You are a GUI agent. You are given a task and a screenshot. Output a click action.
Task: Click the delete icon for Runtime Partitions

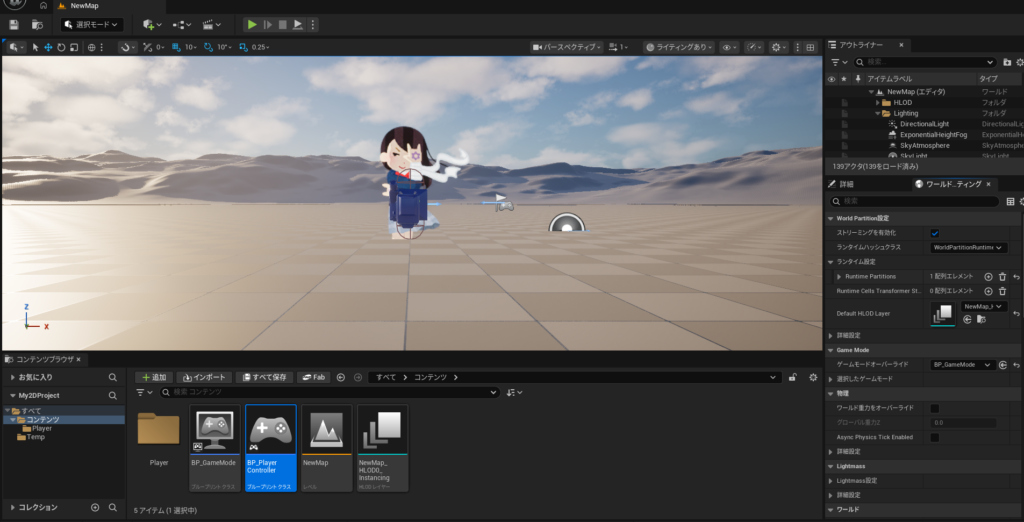(x=1002, y=276)
